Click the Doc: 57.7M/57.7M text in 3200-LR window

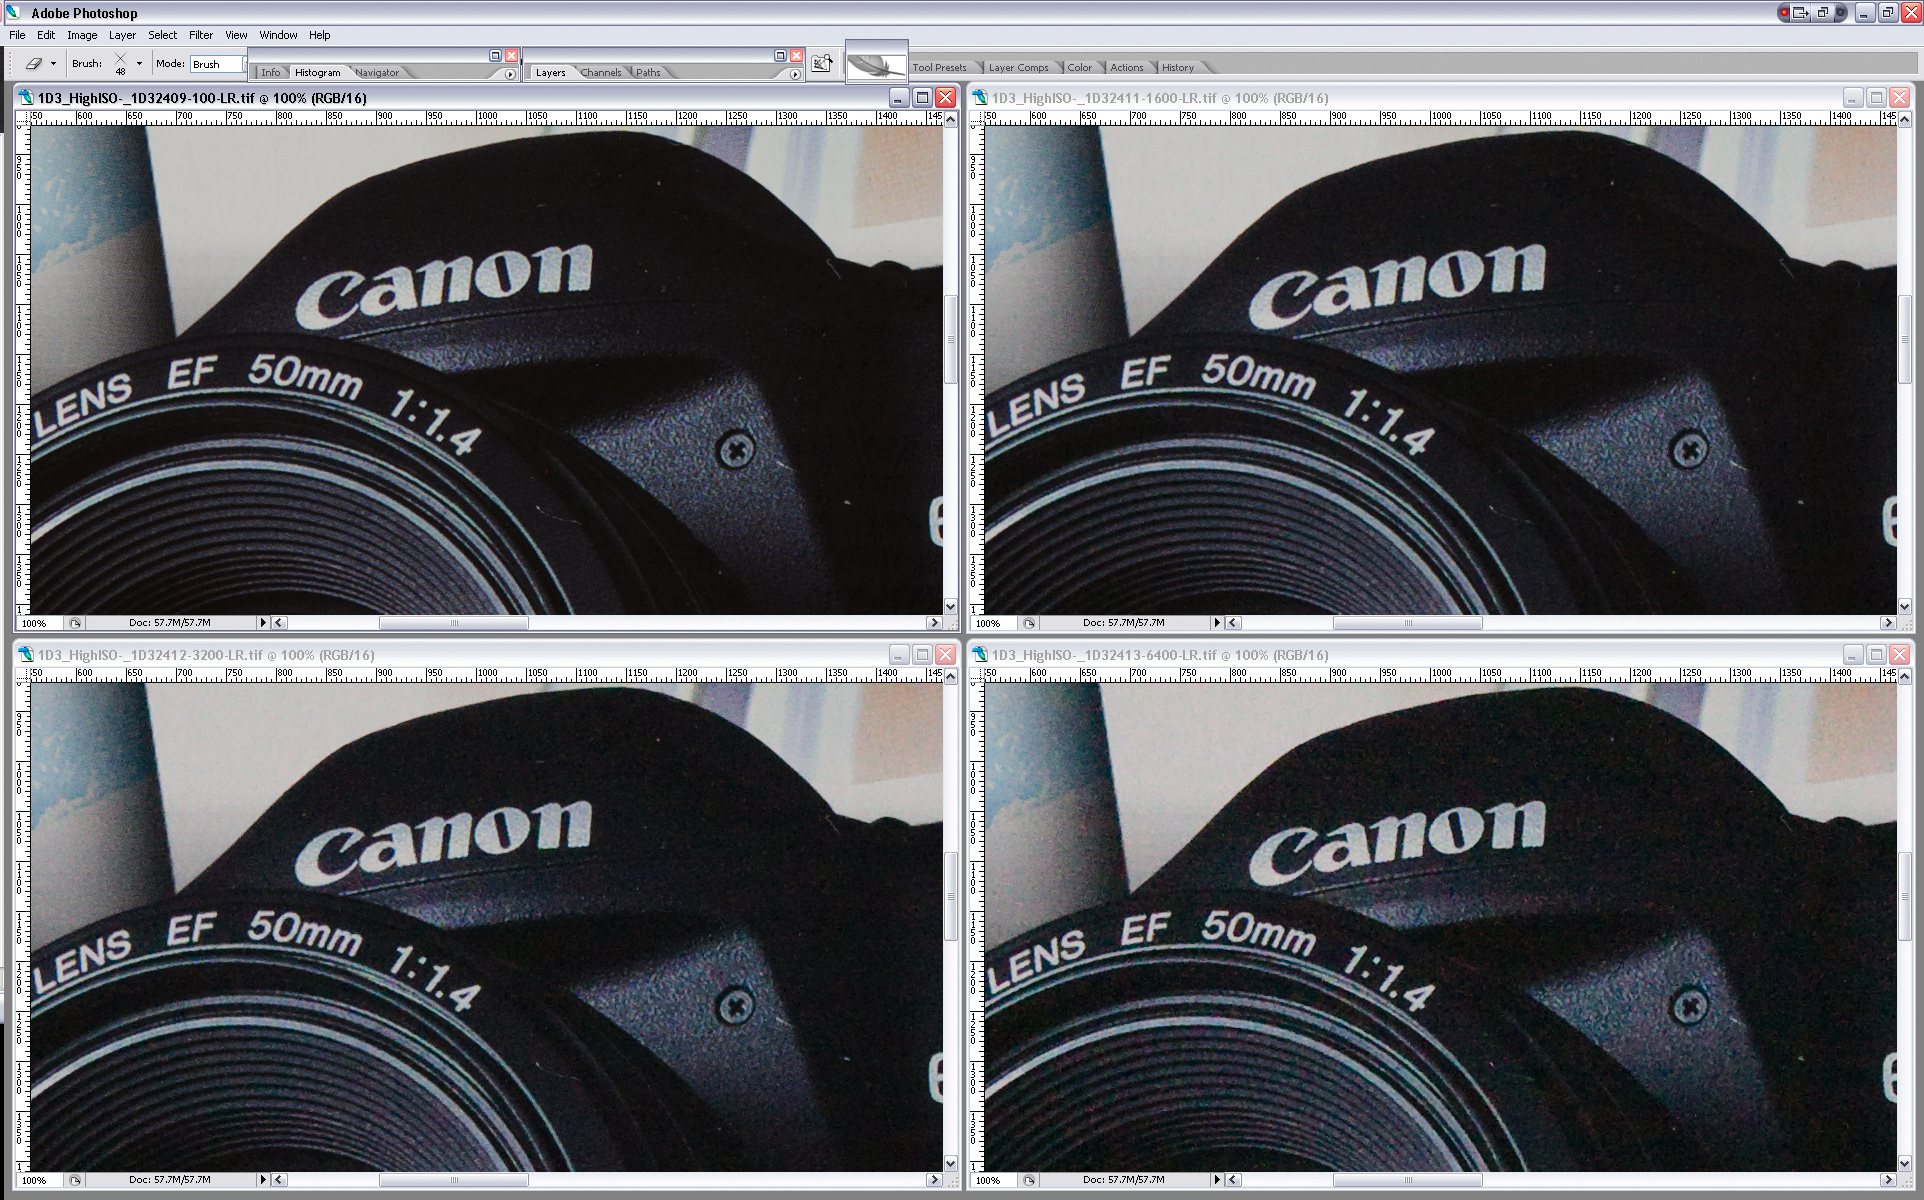(x=170, y=1180)
